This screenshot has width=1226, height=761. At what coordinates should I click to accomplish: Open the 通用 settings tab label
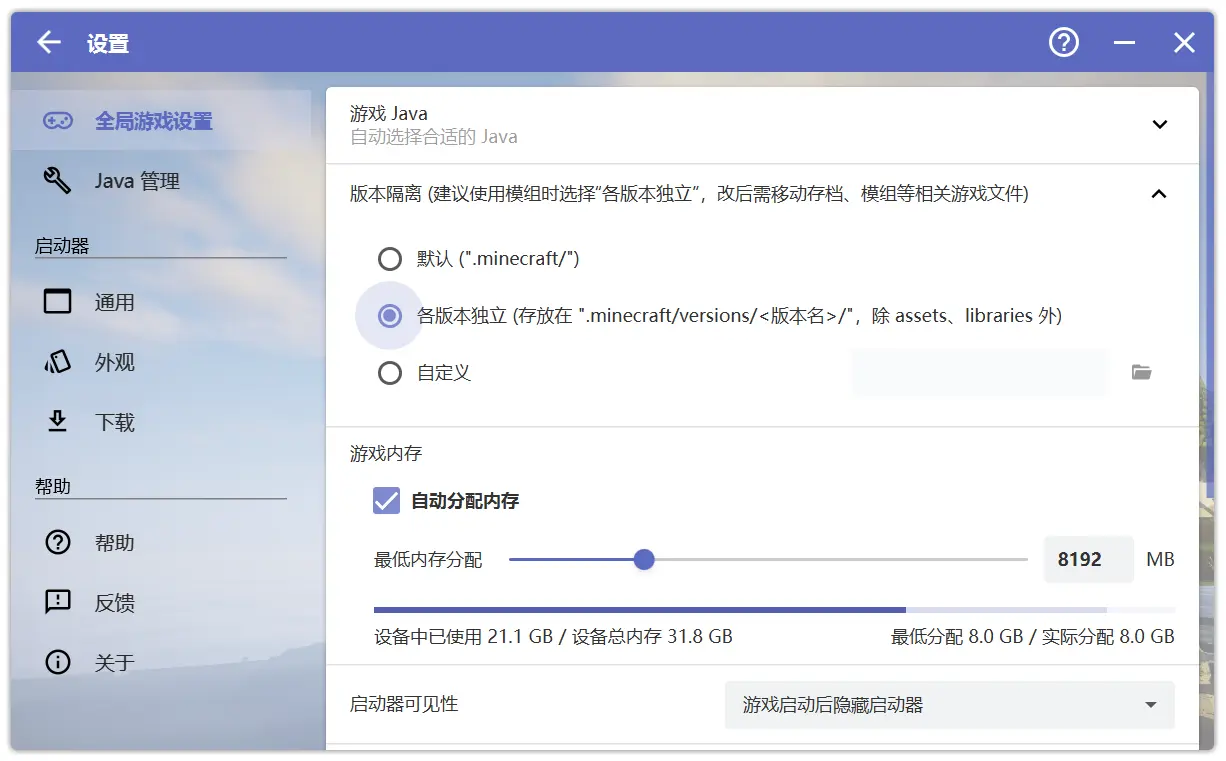point(115,302)
